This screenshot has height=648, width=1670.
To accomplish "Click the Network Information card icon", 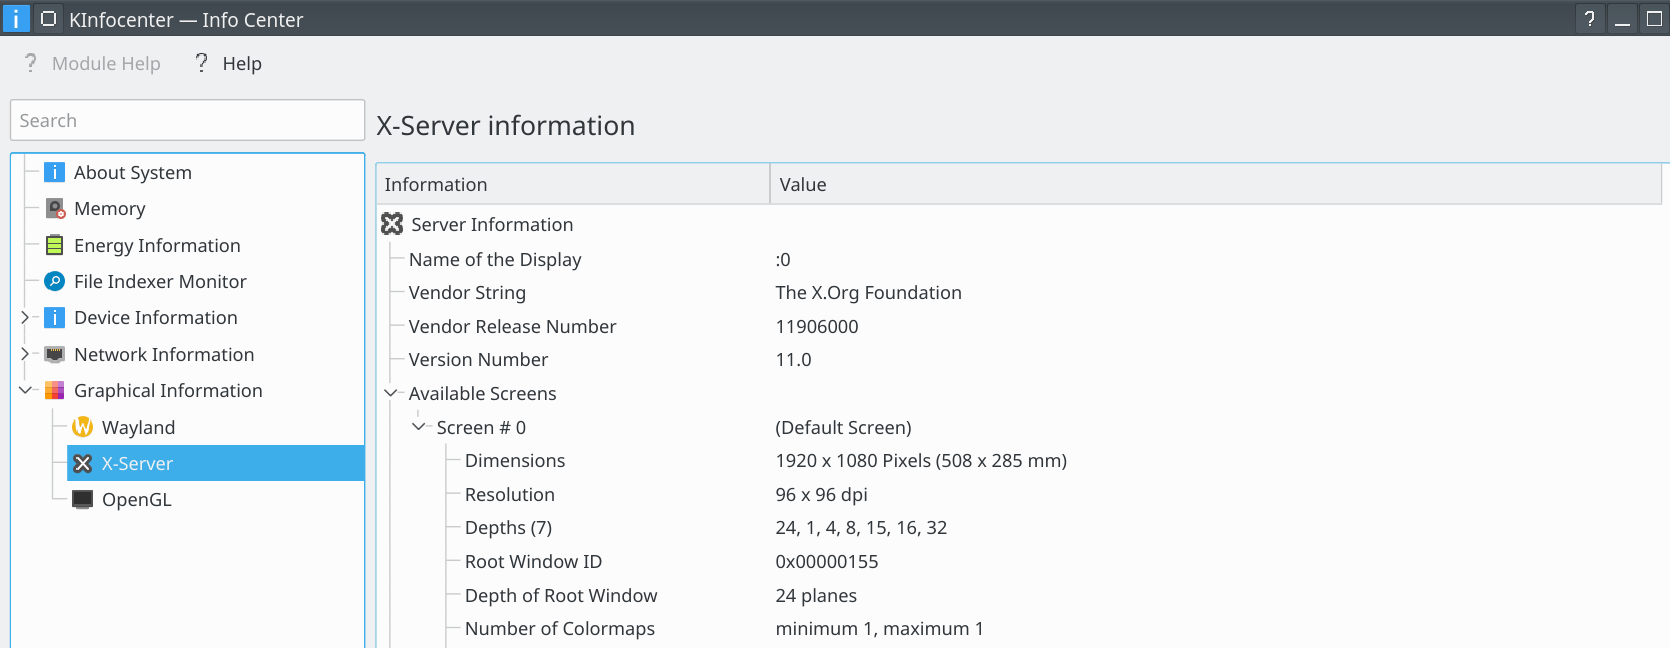I will point(55,355).
